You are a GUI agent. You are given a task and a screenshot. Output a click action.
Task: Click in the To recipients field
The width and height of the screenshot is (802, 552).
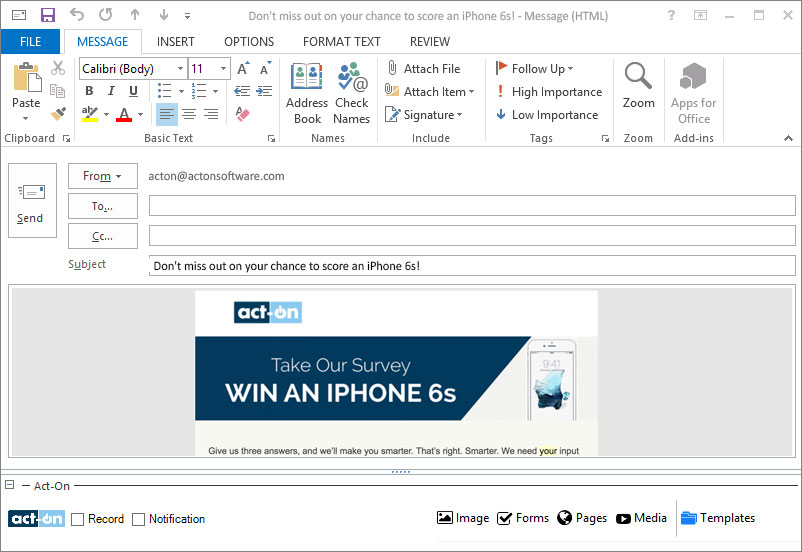click(x=472, y=206)
